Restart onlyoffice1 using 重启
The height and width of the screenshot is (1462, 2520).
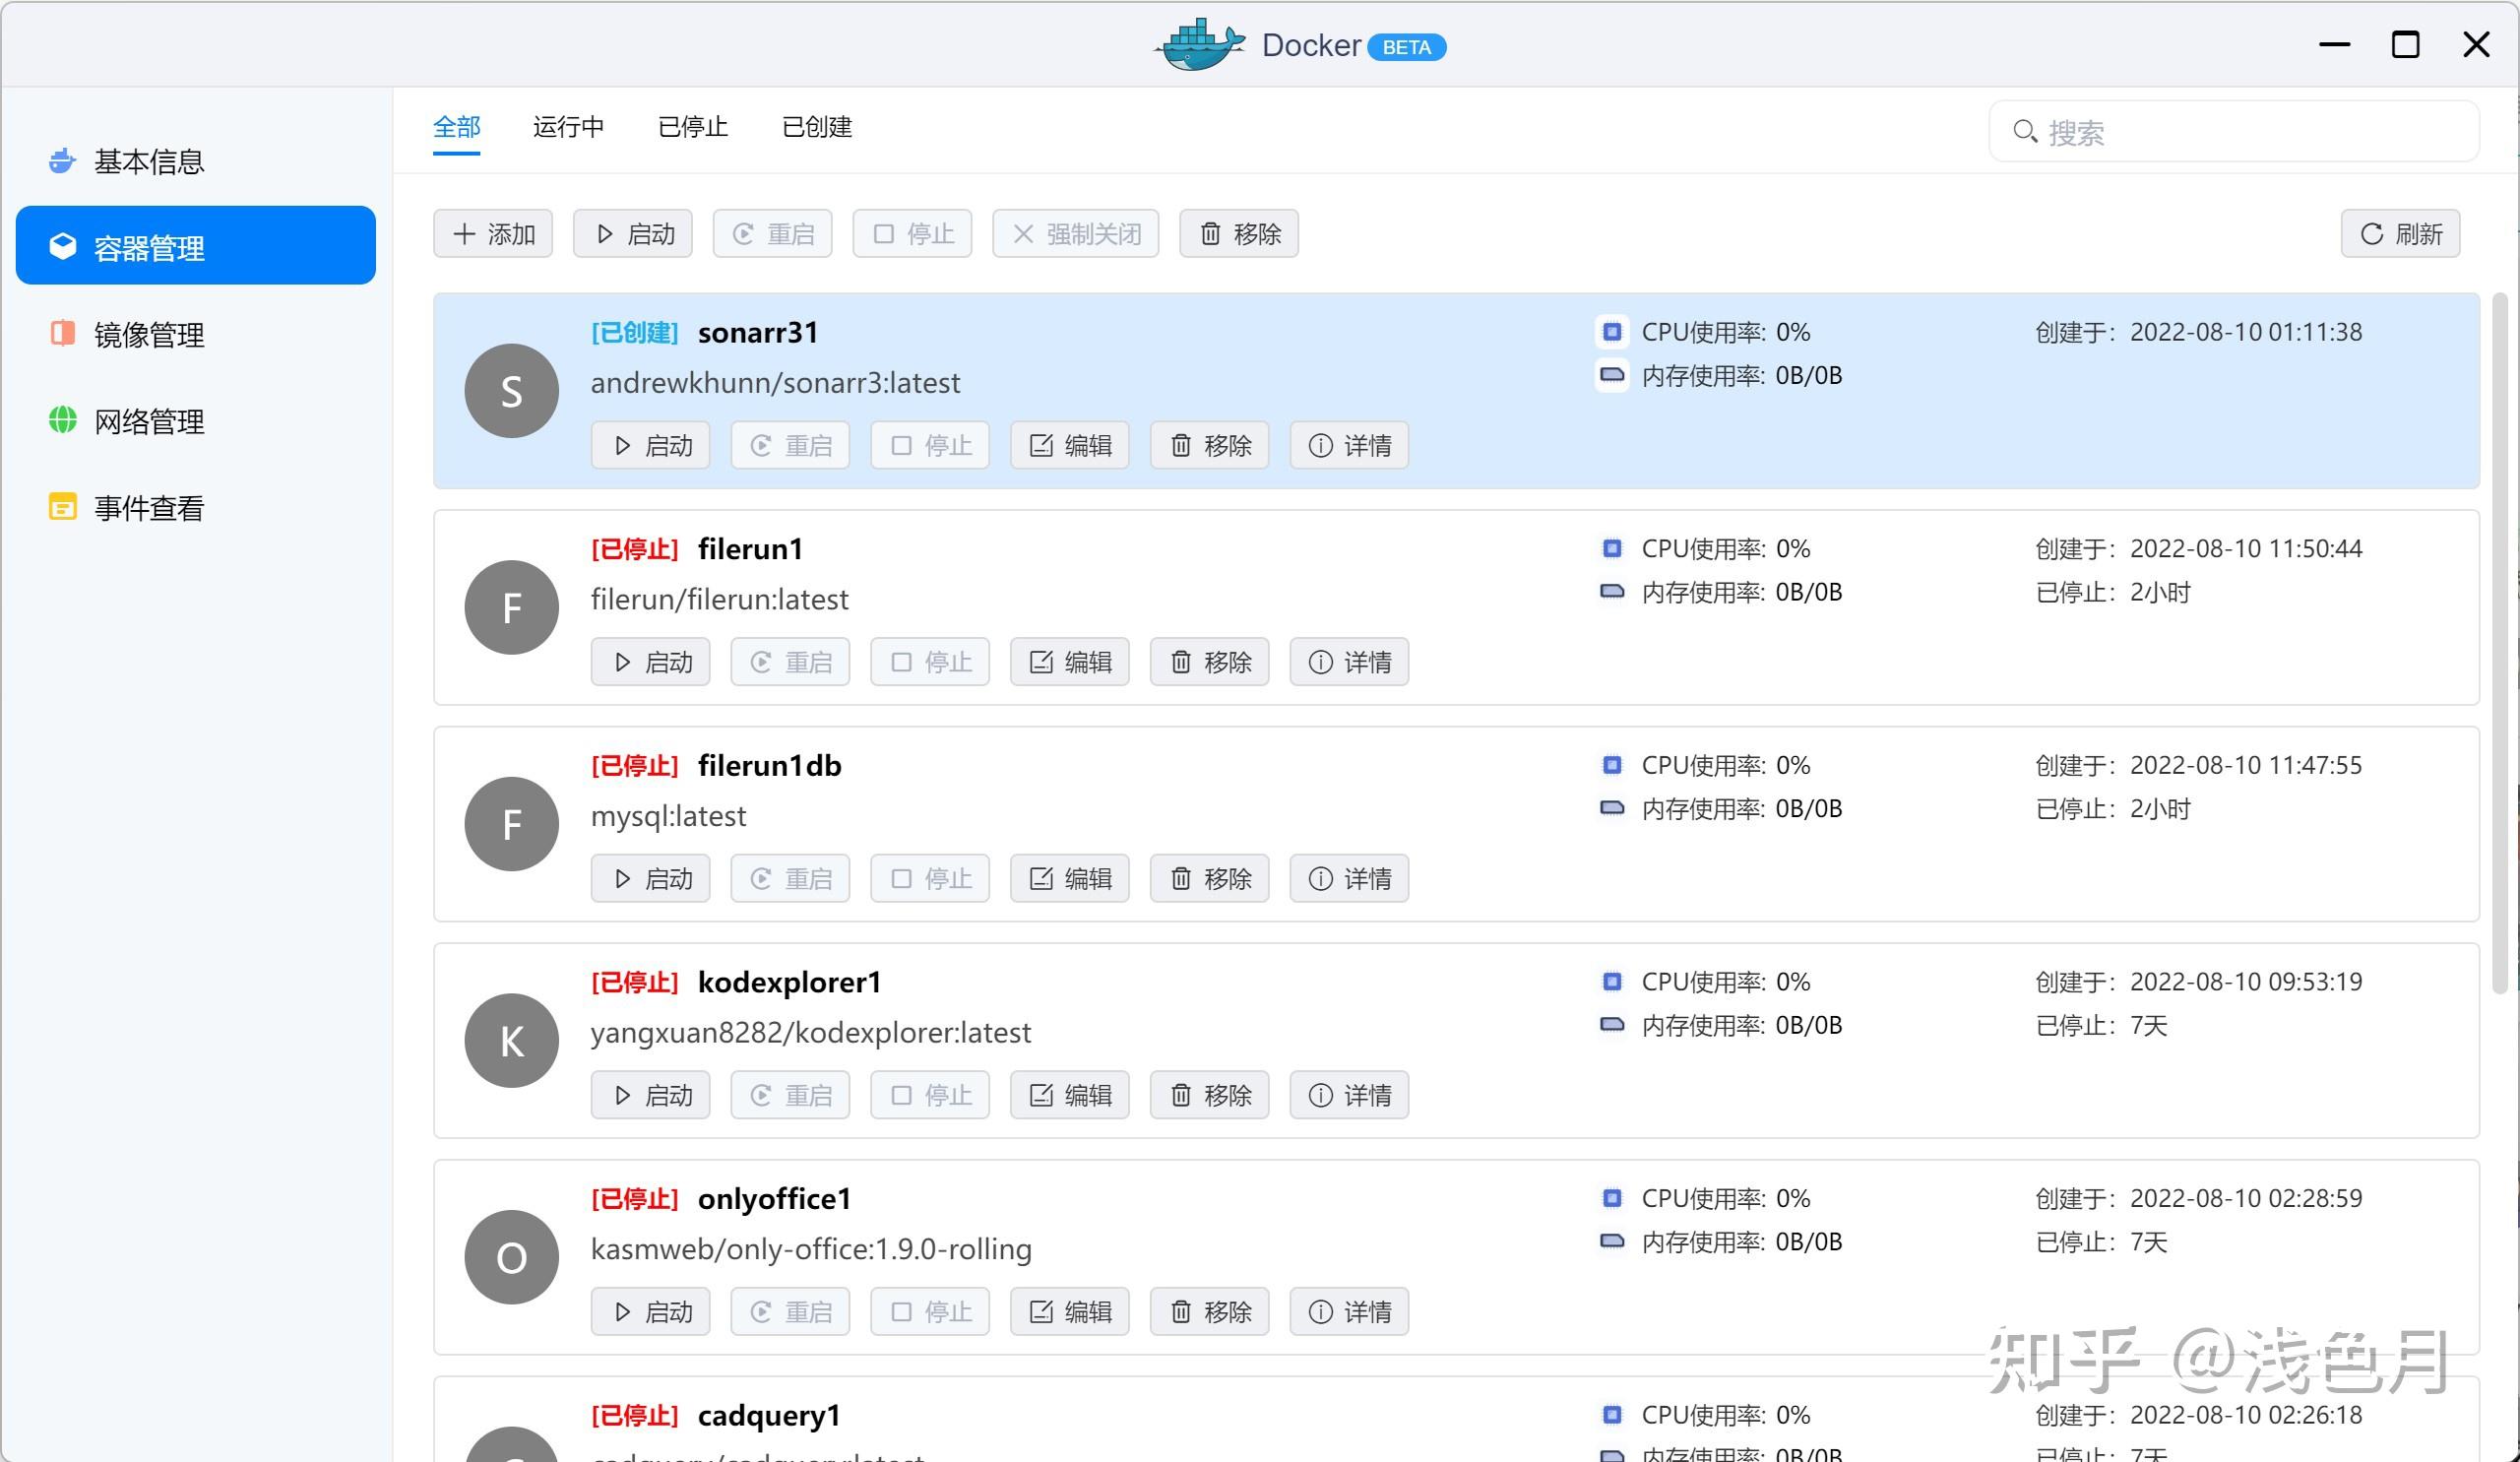pyautogui.click(x=790, y=1311)
